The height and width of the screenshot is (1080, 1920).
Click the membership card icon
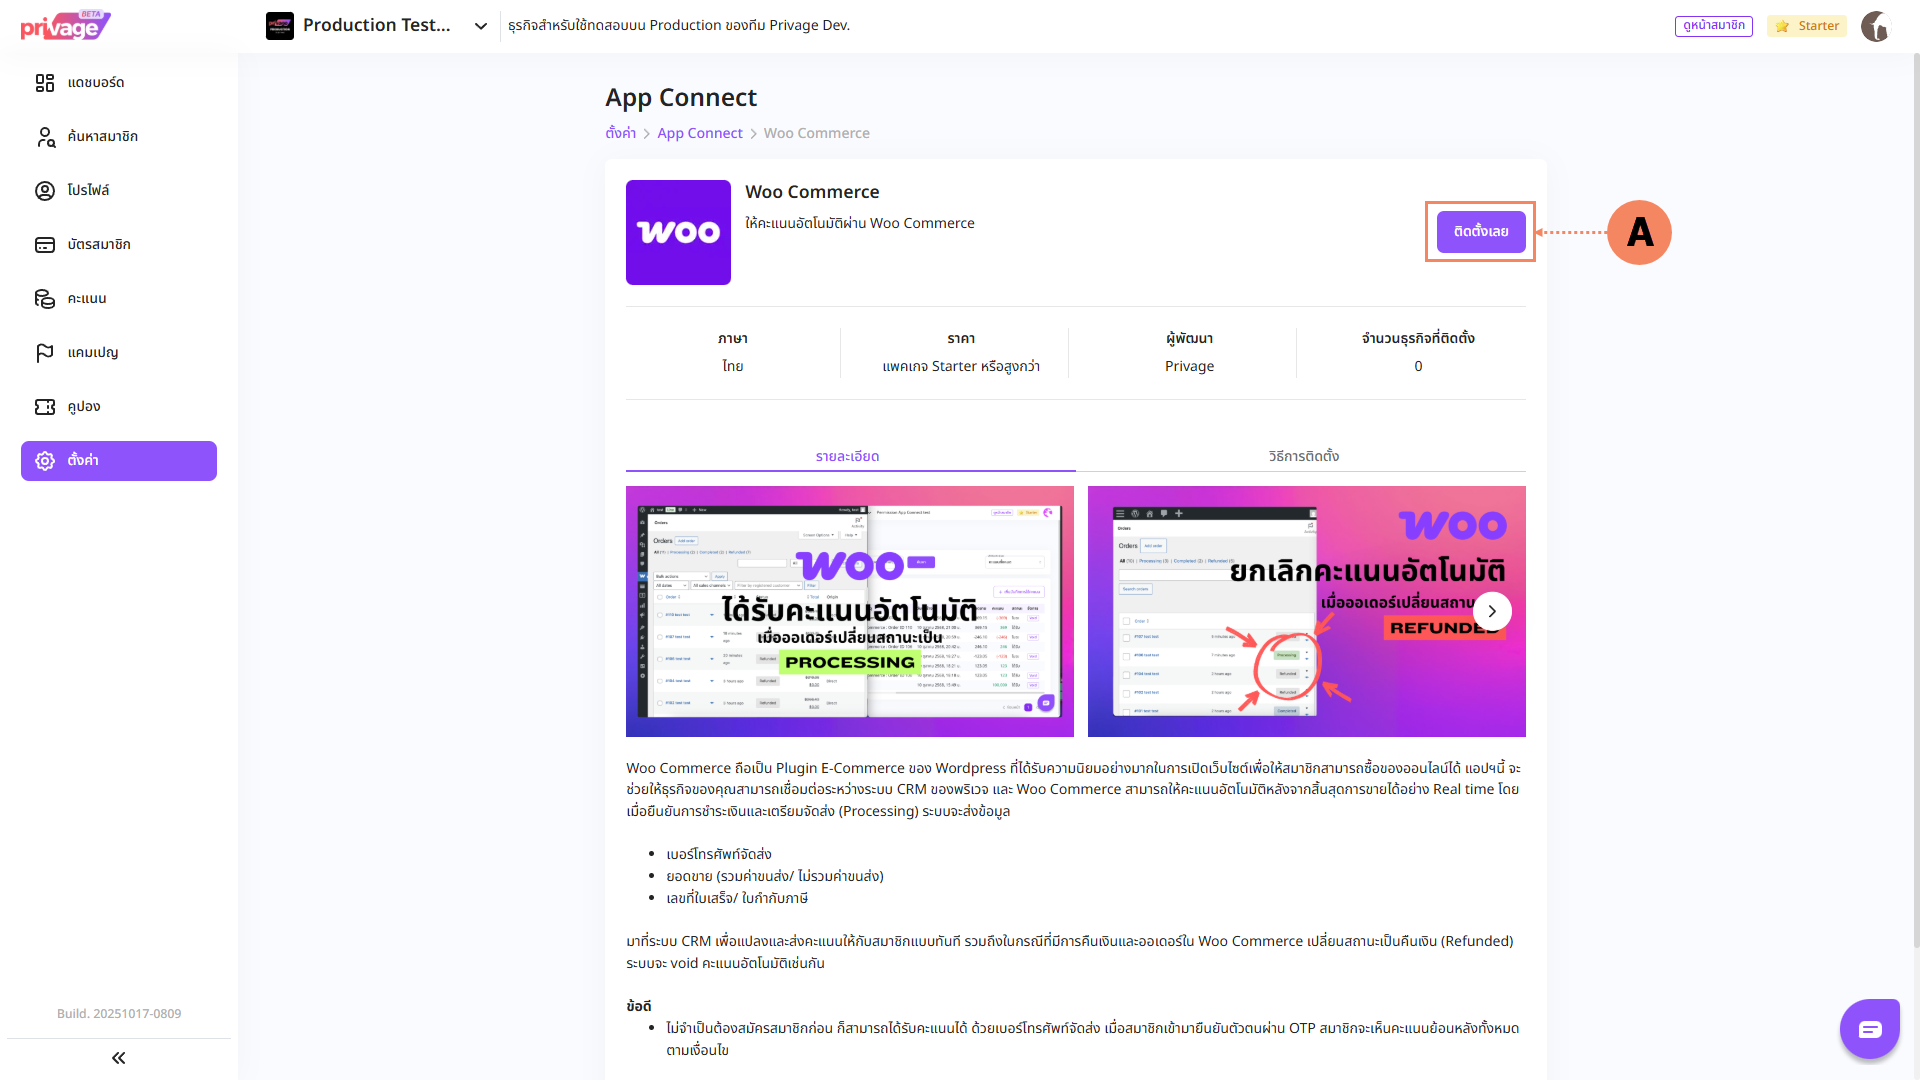click(x=45, y=245)
